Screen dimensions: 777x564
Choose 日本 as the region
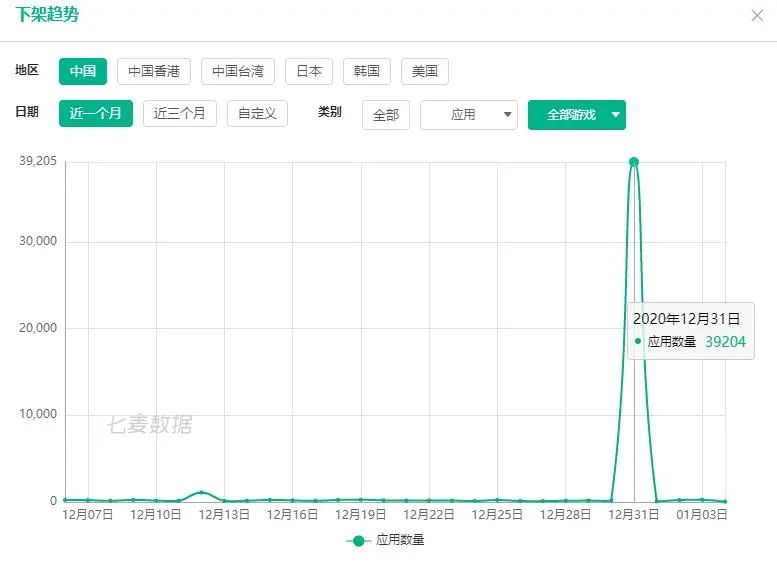[309, 71]
